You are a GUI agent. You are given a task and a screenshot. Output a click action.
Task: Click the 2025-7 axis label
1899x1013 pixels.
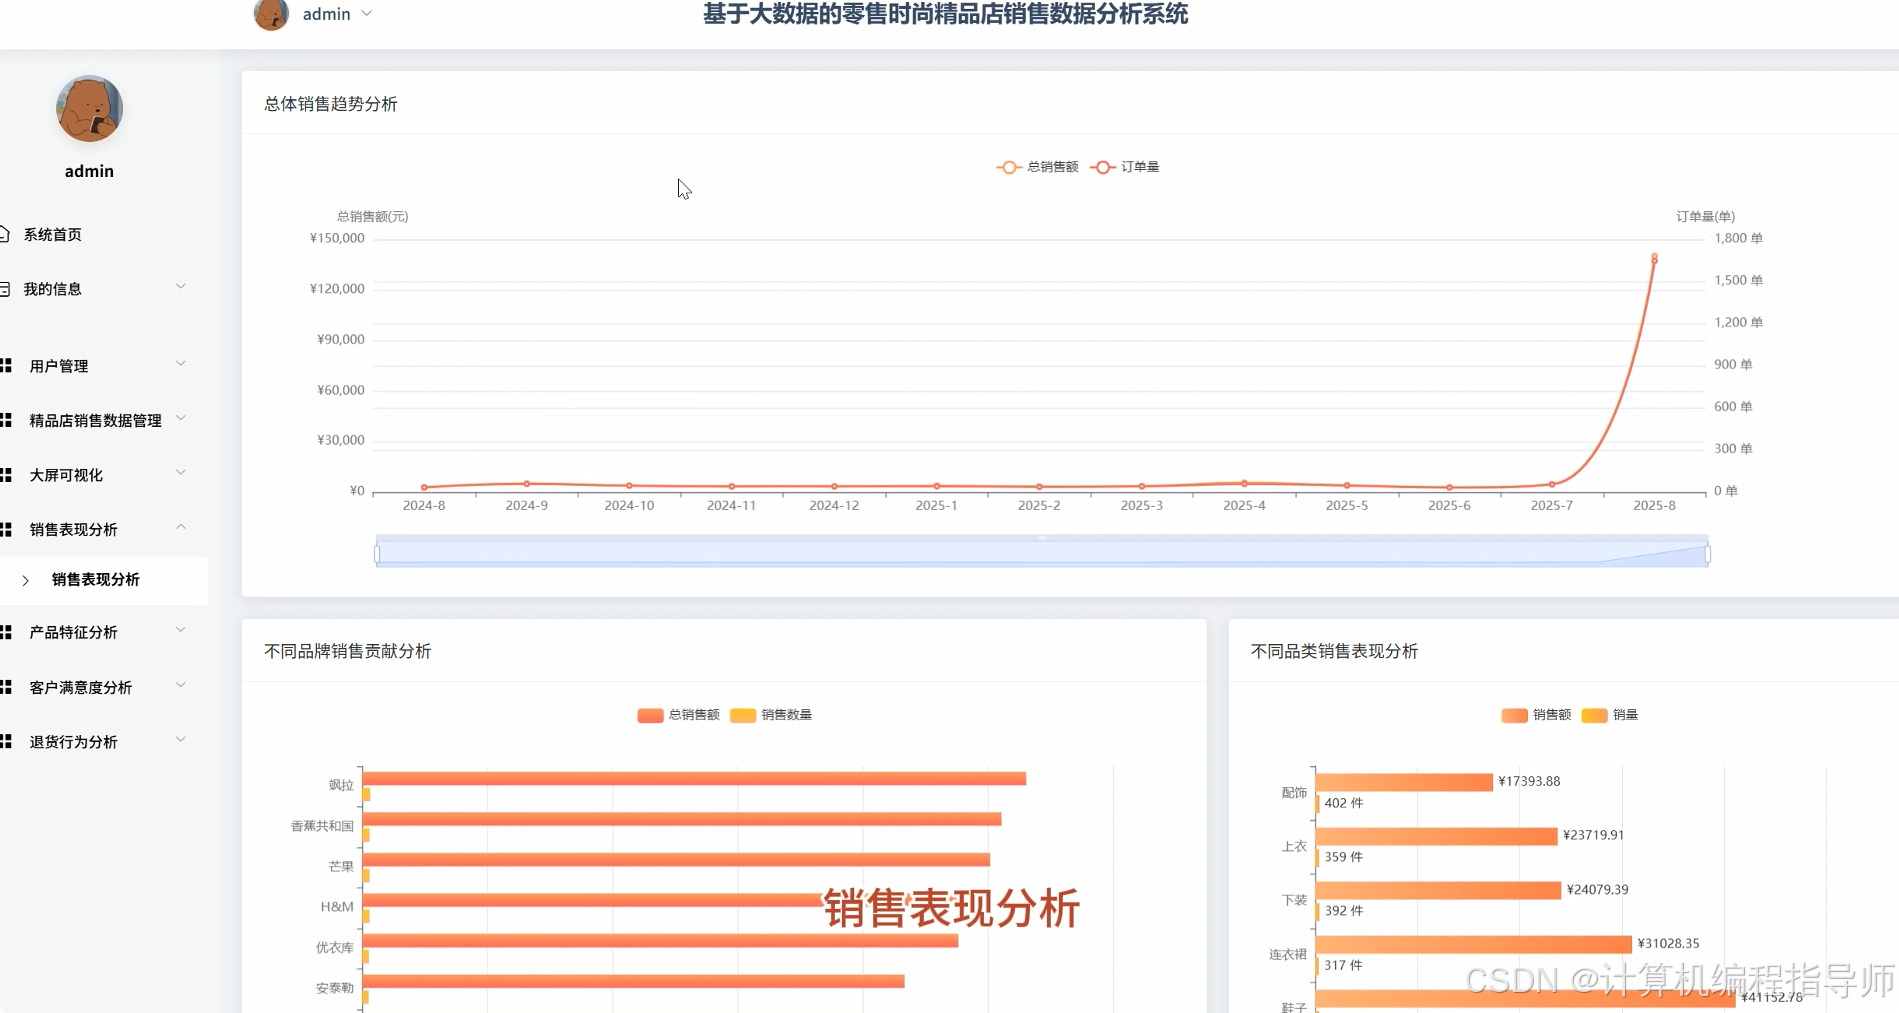pos(1551,506)
